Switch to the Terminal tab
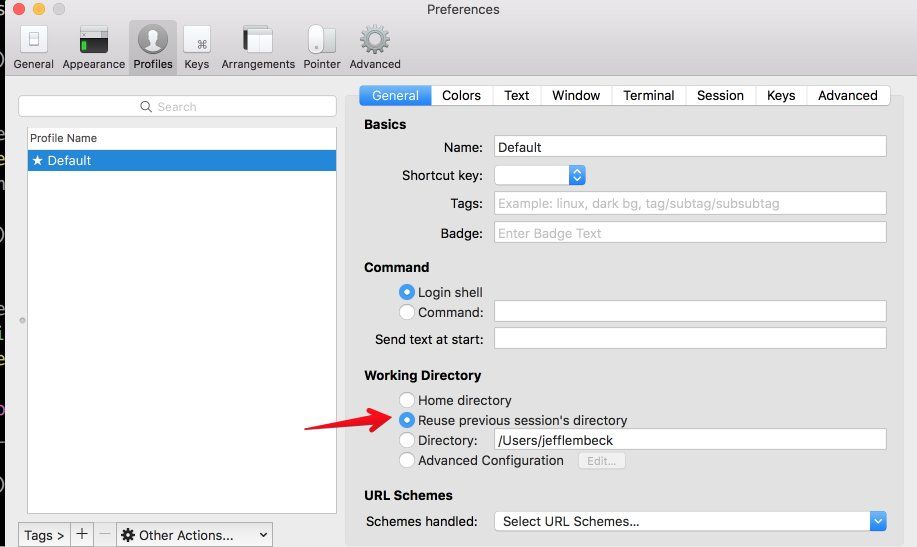 (x=648, y=96)
